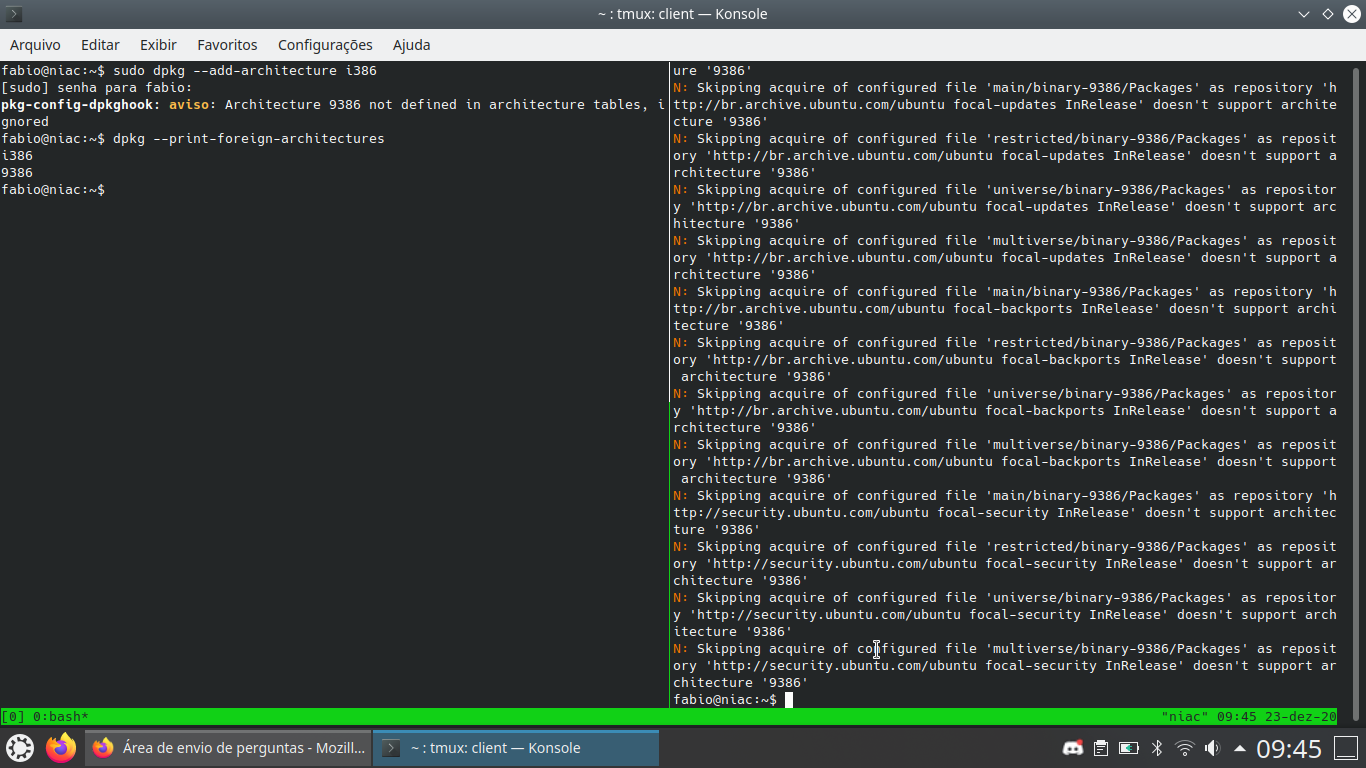Open the Bluetooth tray icon

1157,748
